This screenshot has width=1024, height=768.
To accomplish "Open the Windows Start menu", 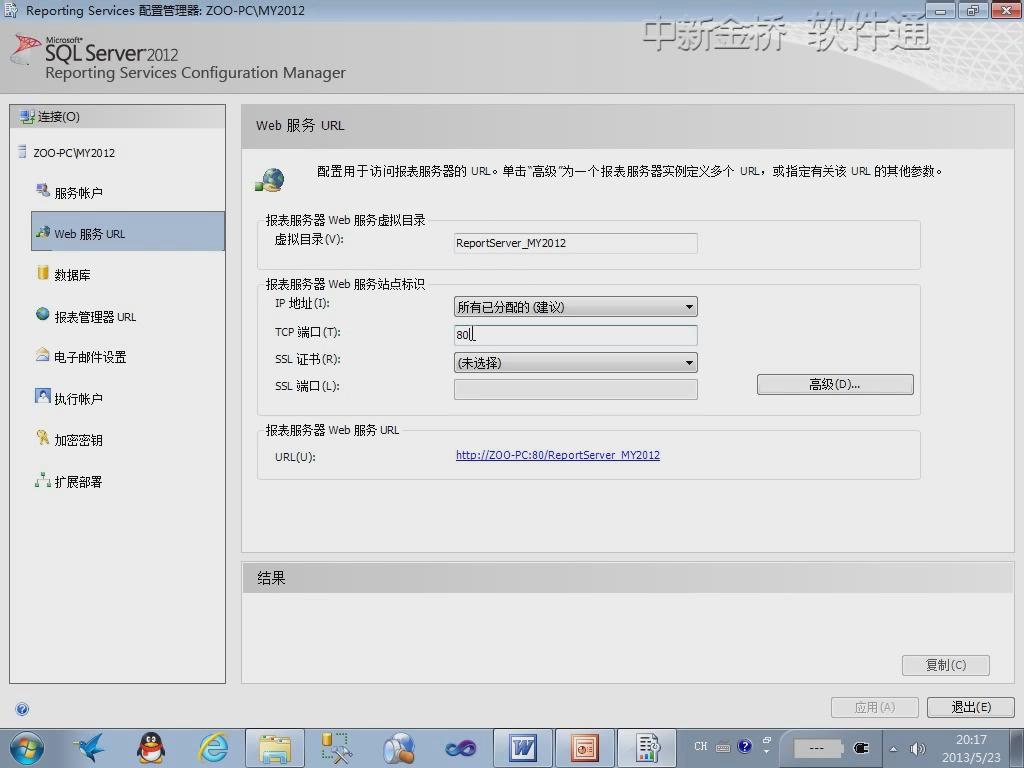I will click(x=27, y=748).
